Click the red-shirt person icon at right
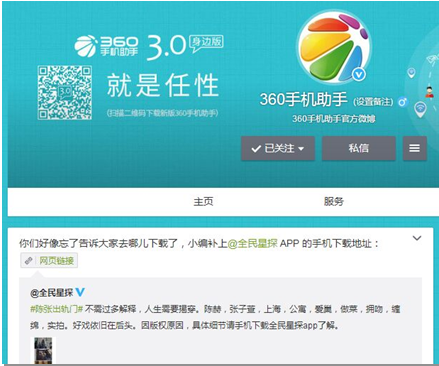This screenshot has width=439, height=366. point(430,92)
